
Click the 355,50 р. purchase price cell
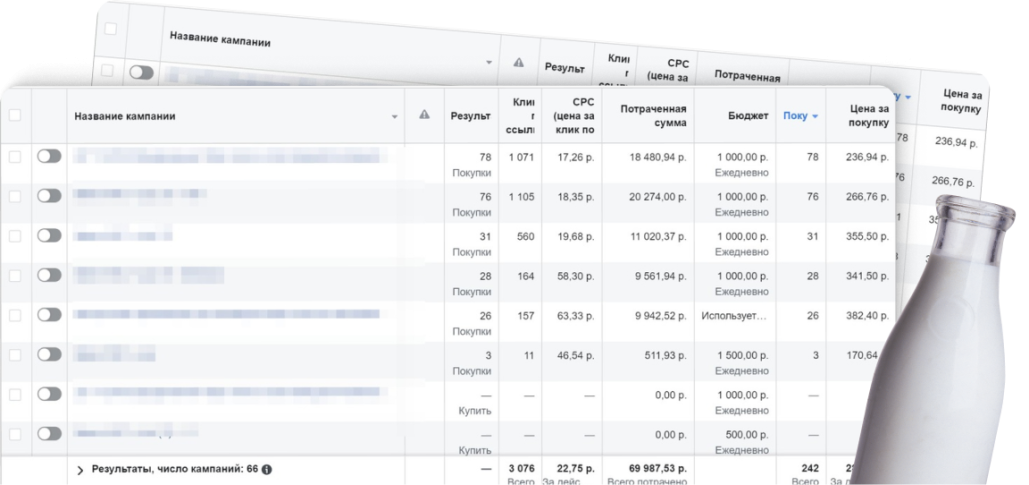(x=867, y=237)
